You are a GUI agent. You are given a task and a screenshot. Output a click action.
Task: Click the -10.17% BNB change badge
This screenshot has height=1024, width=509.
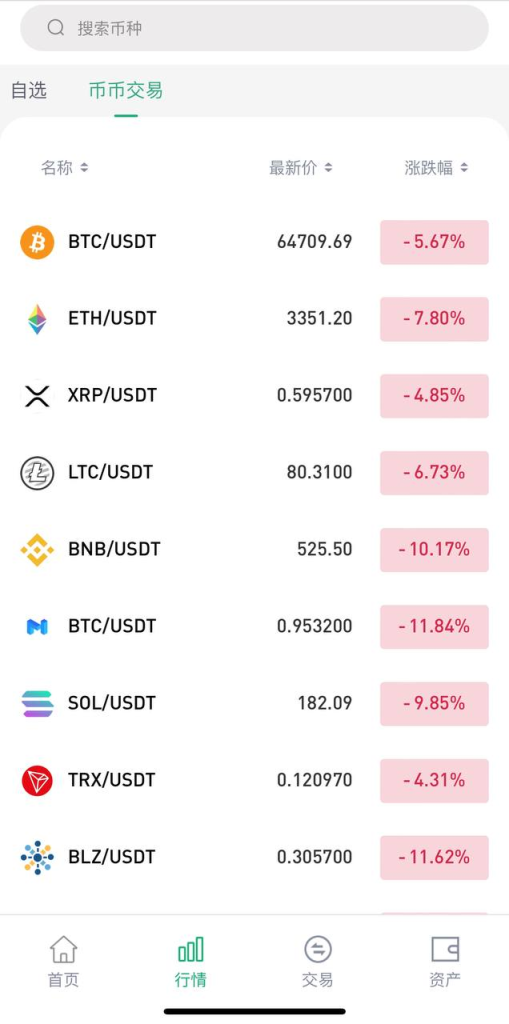point(435,550)
